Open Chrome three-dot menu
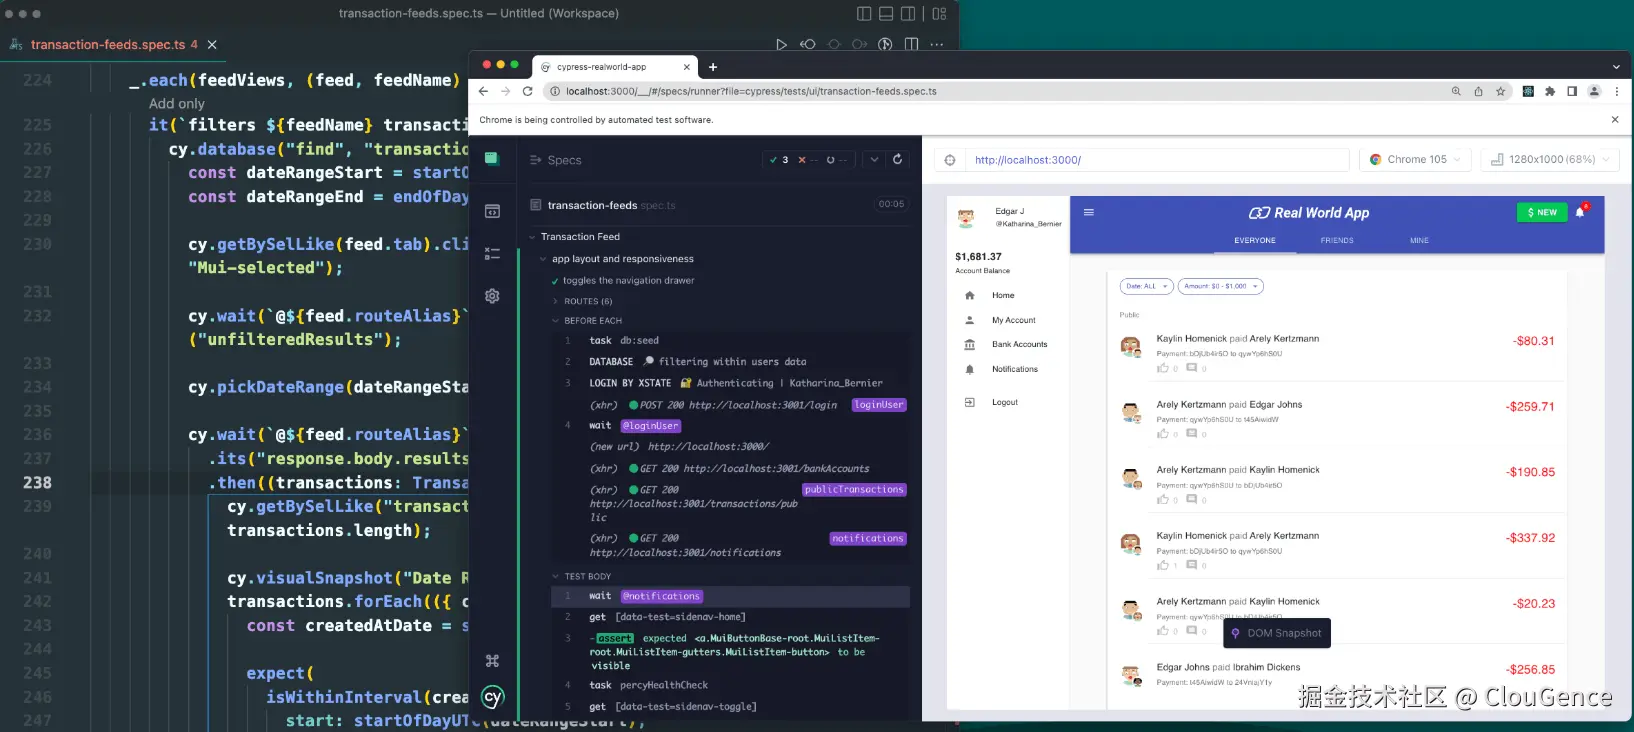1634x732 pixels. point(1616,91)
